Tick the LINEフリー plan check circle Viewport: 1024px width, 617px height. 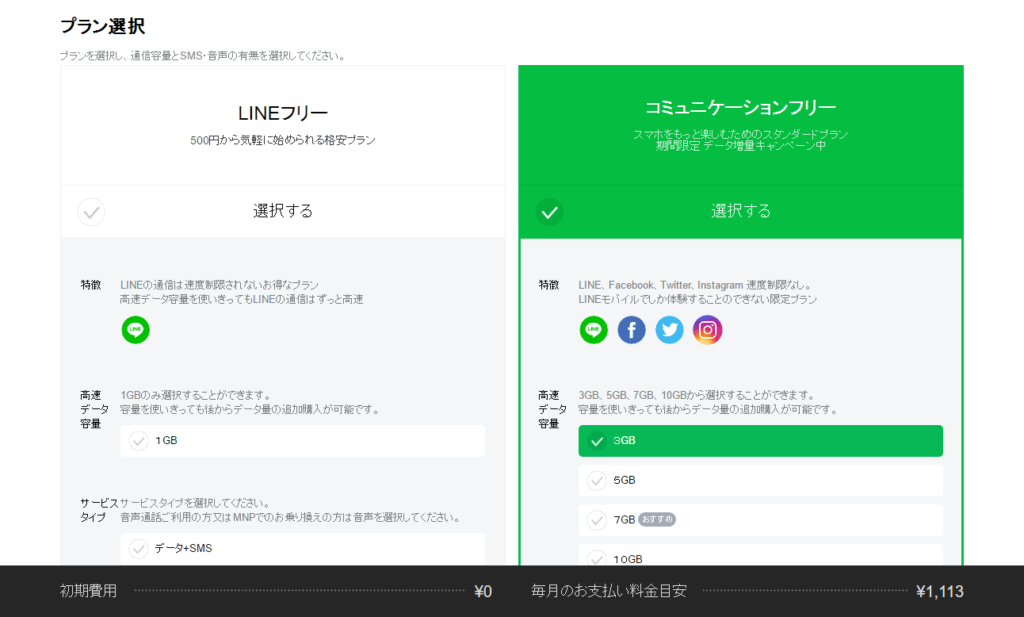pyautogui.click(x=91, y=212)
